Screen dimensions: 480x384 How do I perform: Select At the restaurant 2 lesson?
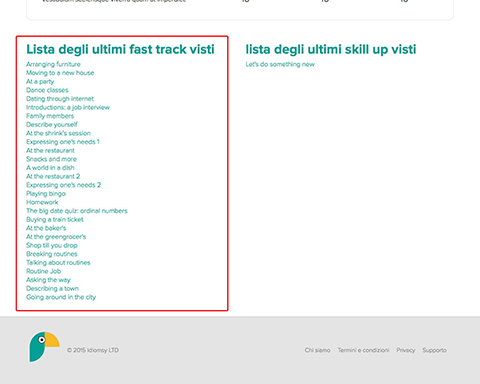tap(53, 177)
